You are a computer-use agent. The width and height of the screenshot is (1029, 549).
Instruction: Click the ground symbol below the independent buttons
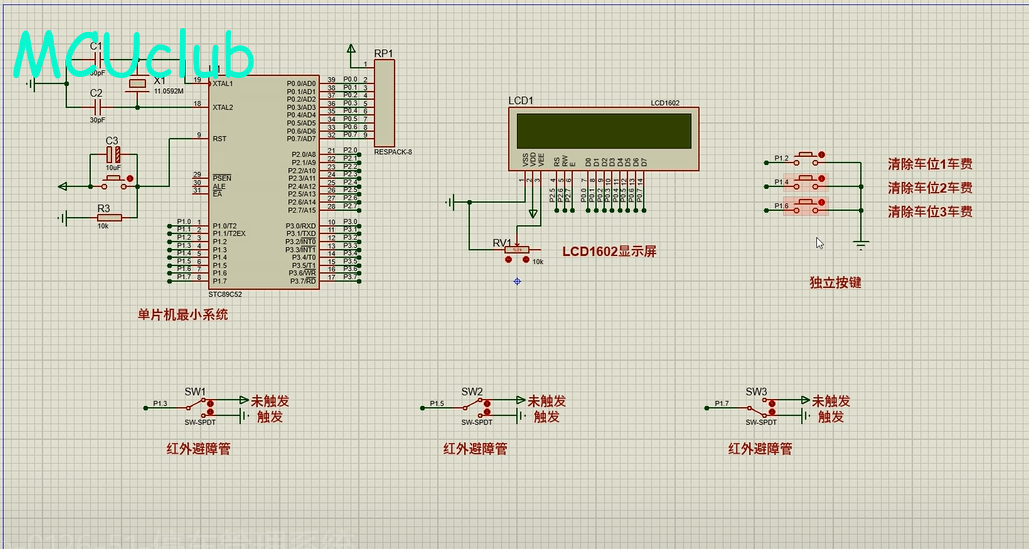click(x=861, y=243)
